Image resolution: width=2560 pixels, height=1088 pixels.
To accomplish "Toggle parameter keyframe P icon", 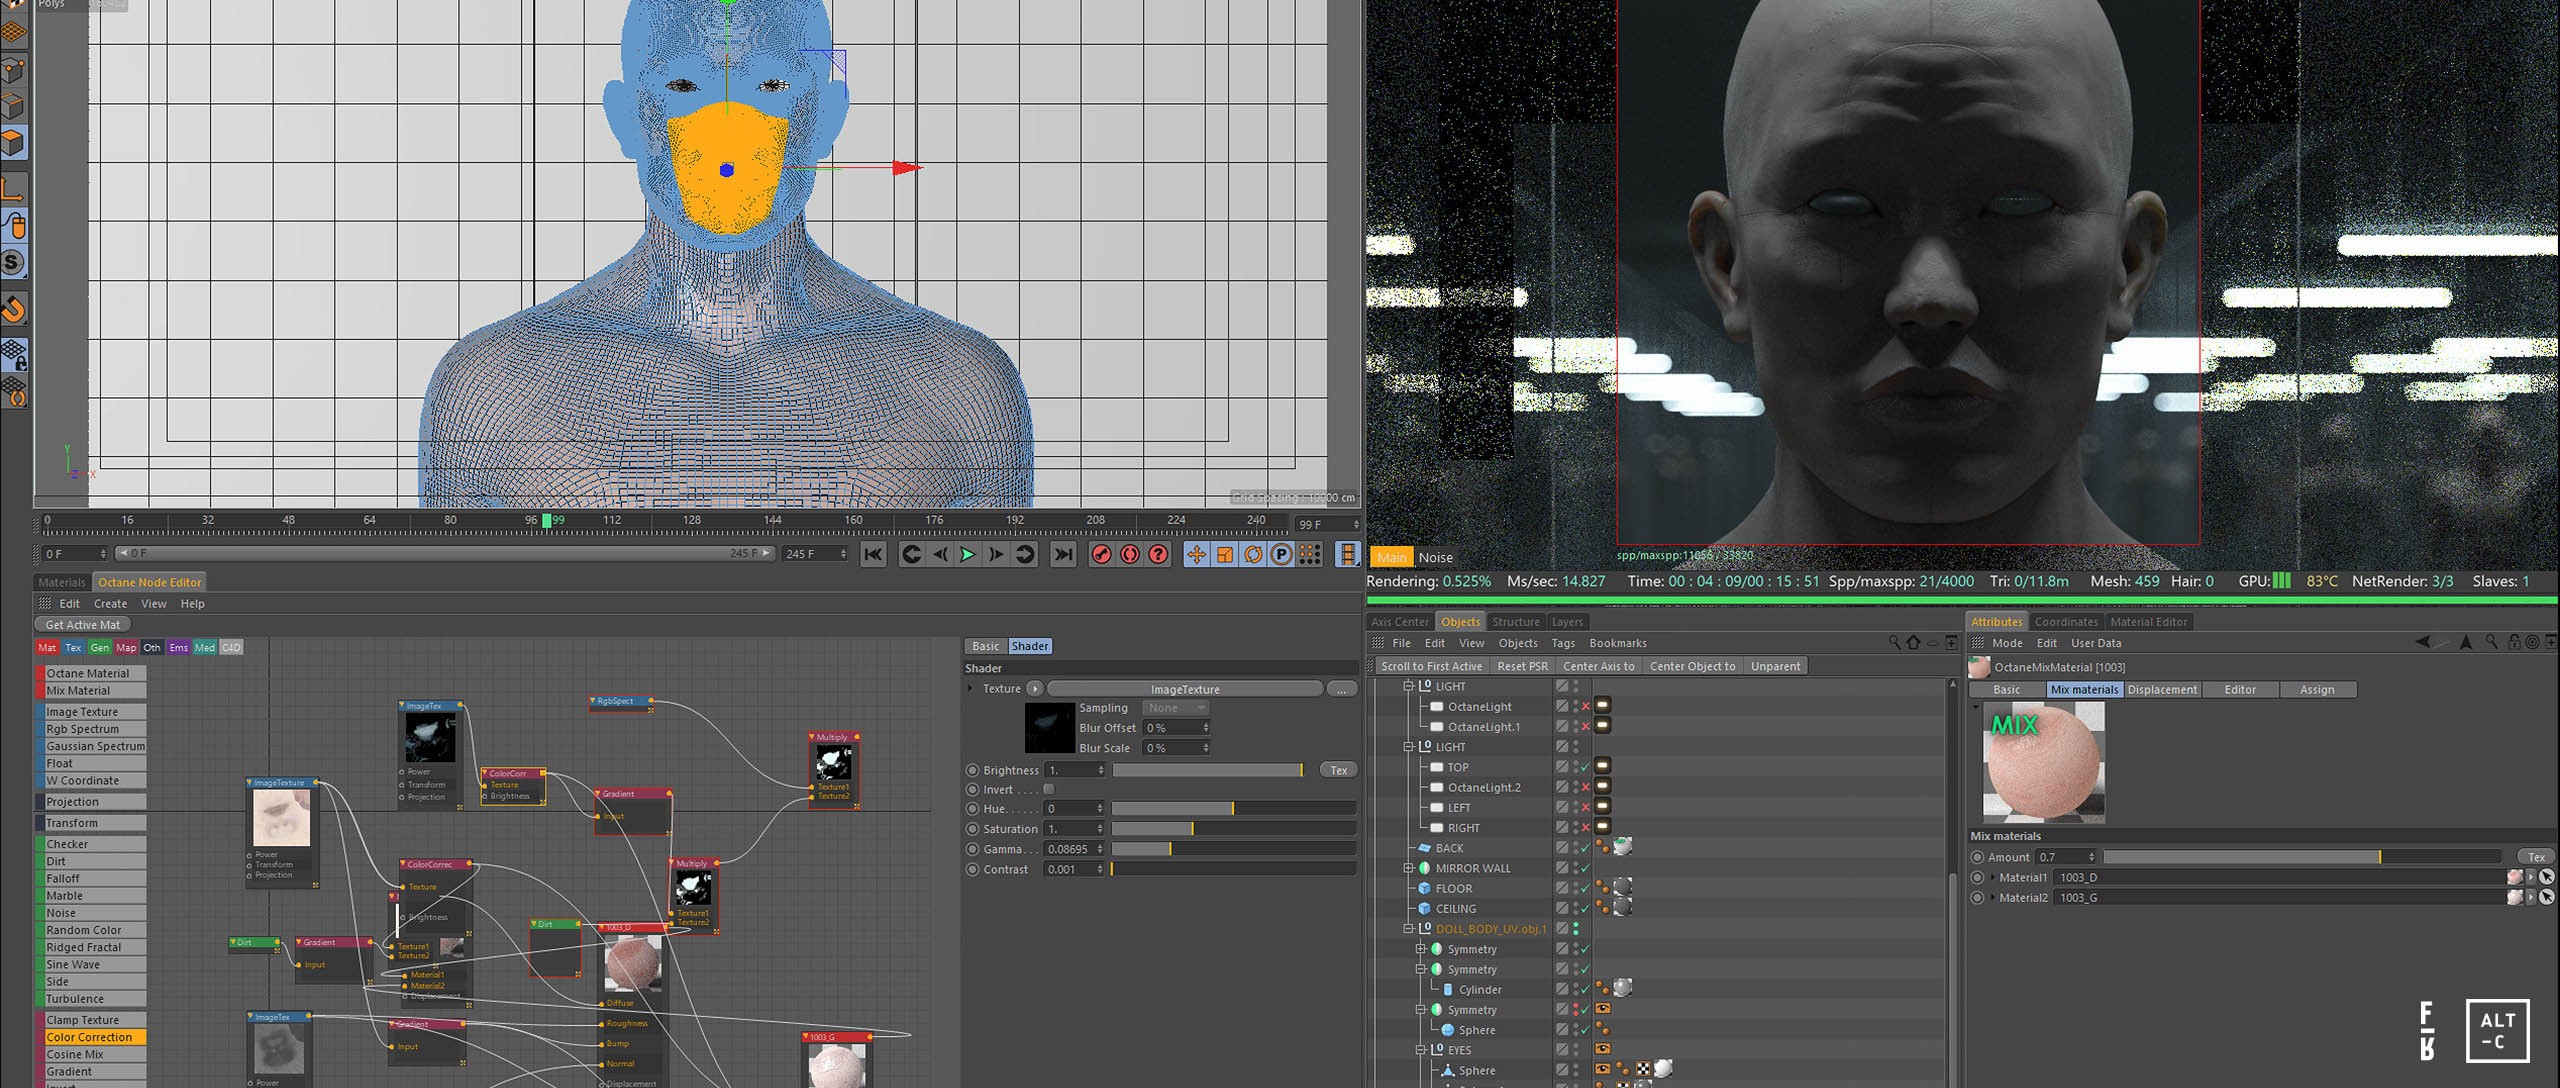I will coord(1281,554).
